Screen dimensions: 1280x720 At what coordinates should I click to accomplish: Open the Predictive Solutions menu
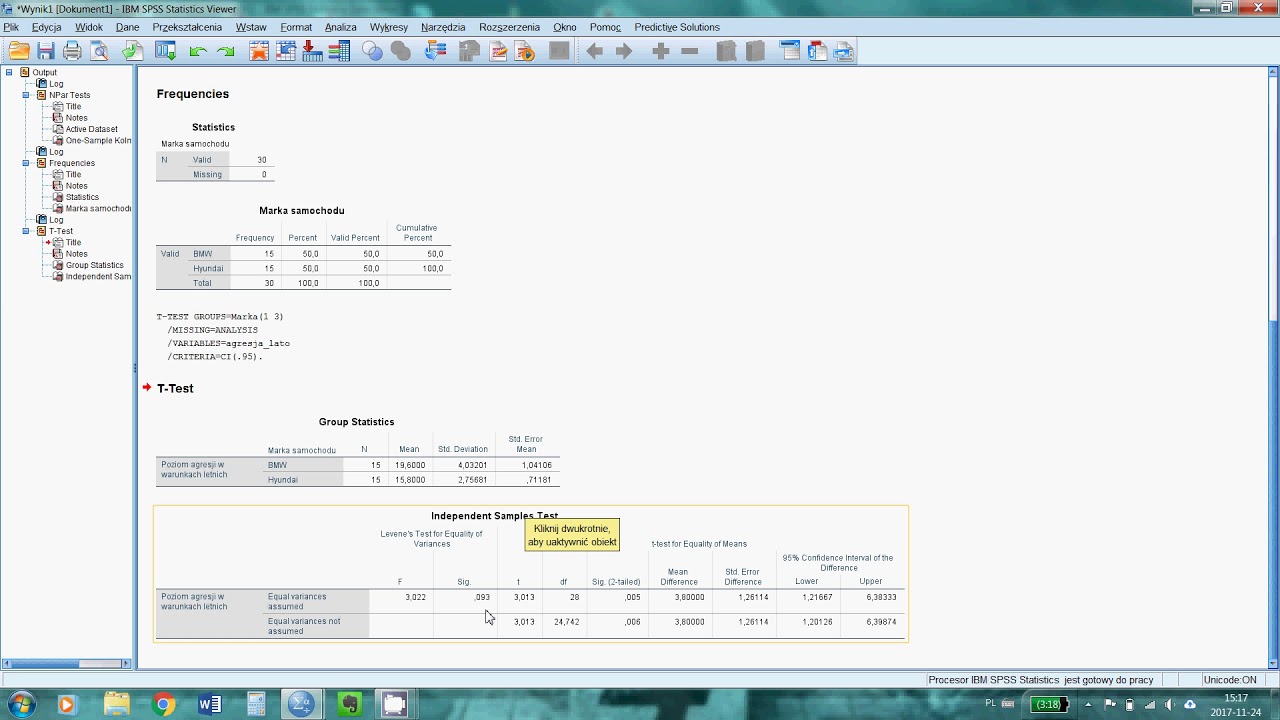pyautogui.click(x=677, y=27)
